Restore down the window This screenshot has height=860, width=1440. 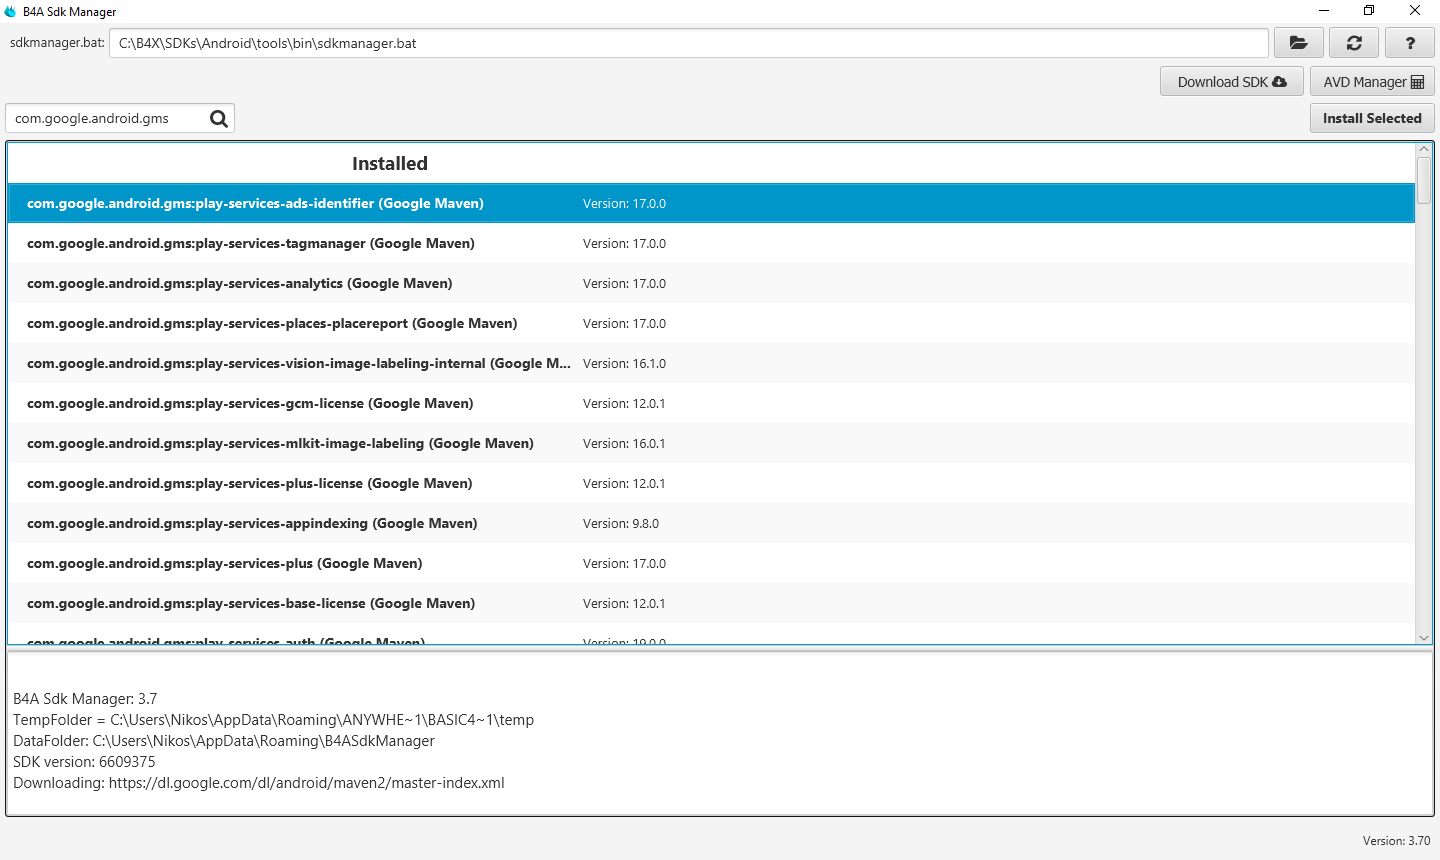1369,11
